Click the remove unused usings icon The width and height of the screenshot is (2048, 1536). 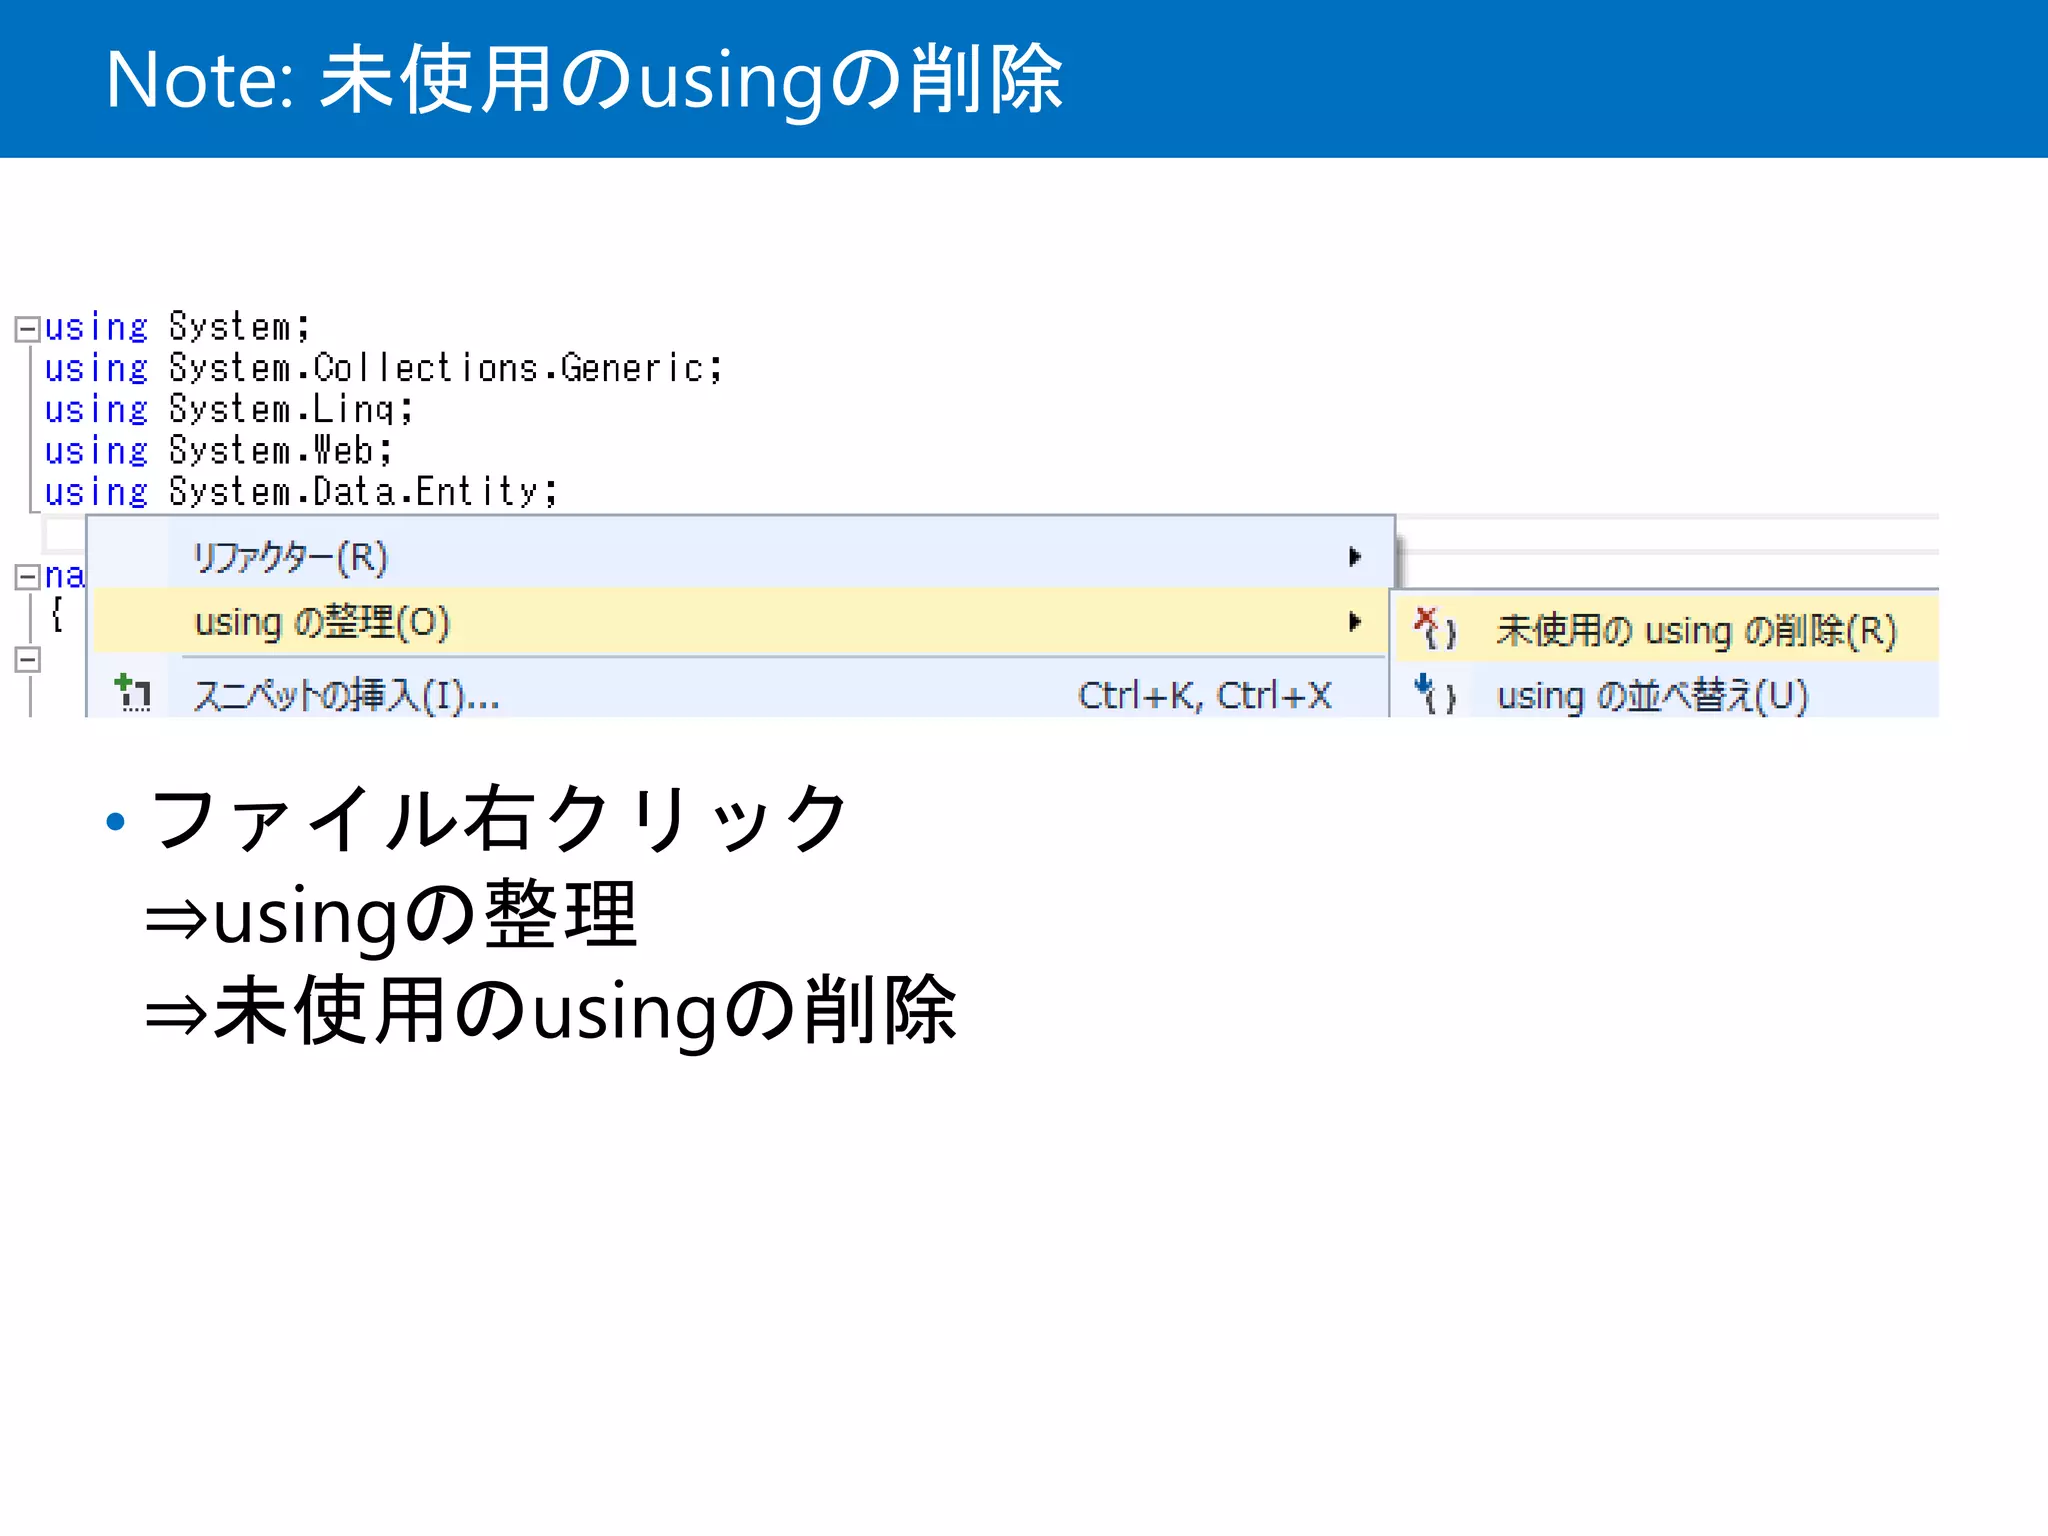[1436, 629]
